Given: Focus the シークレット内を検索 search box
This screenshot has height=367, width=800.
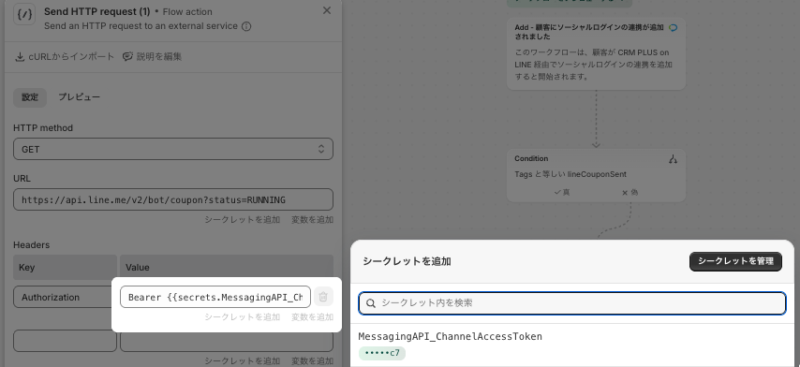Looking at the screenshot, I should pyautogui.click(x=572, y=303).
